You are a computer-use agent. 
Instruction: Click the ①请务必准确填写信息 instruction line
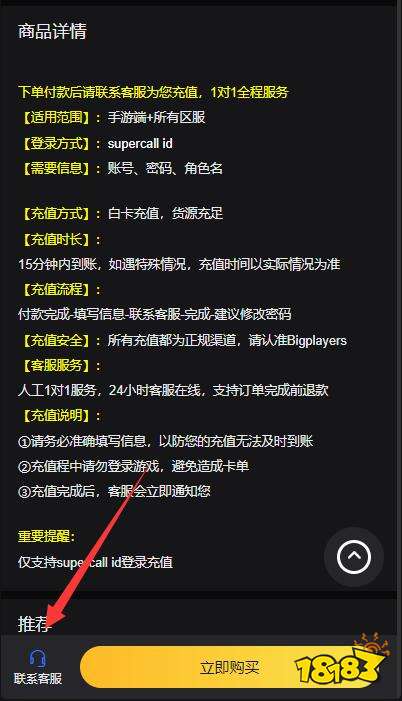coord(165,441)
